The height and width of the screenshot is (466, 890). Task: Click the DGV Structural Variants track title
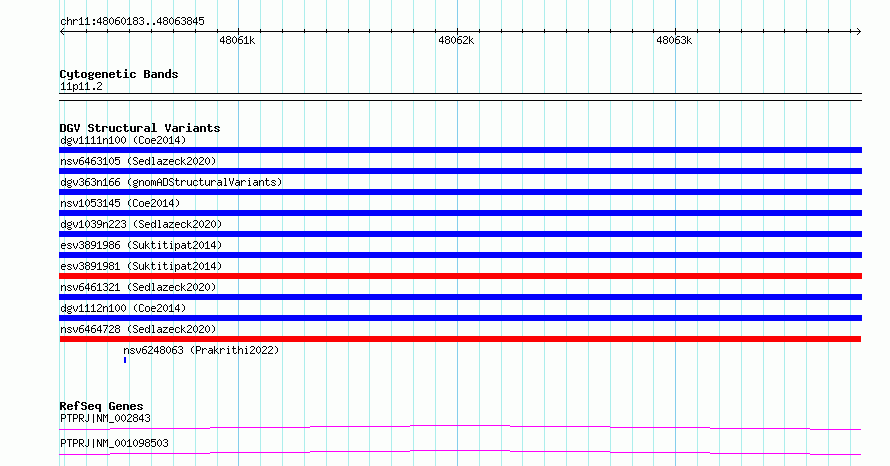coord(140,128)
